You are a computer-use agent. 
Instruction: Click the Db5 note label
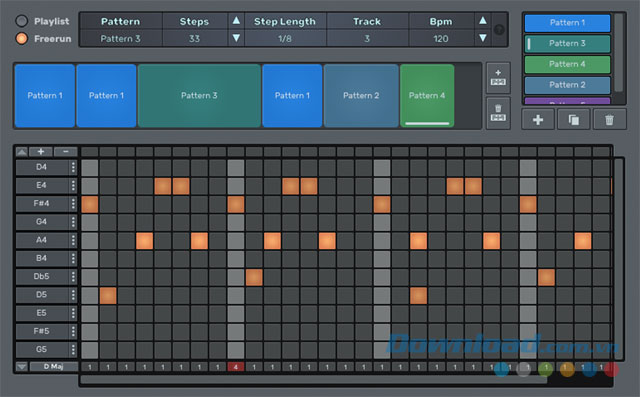coord(41,277)
